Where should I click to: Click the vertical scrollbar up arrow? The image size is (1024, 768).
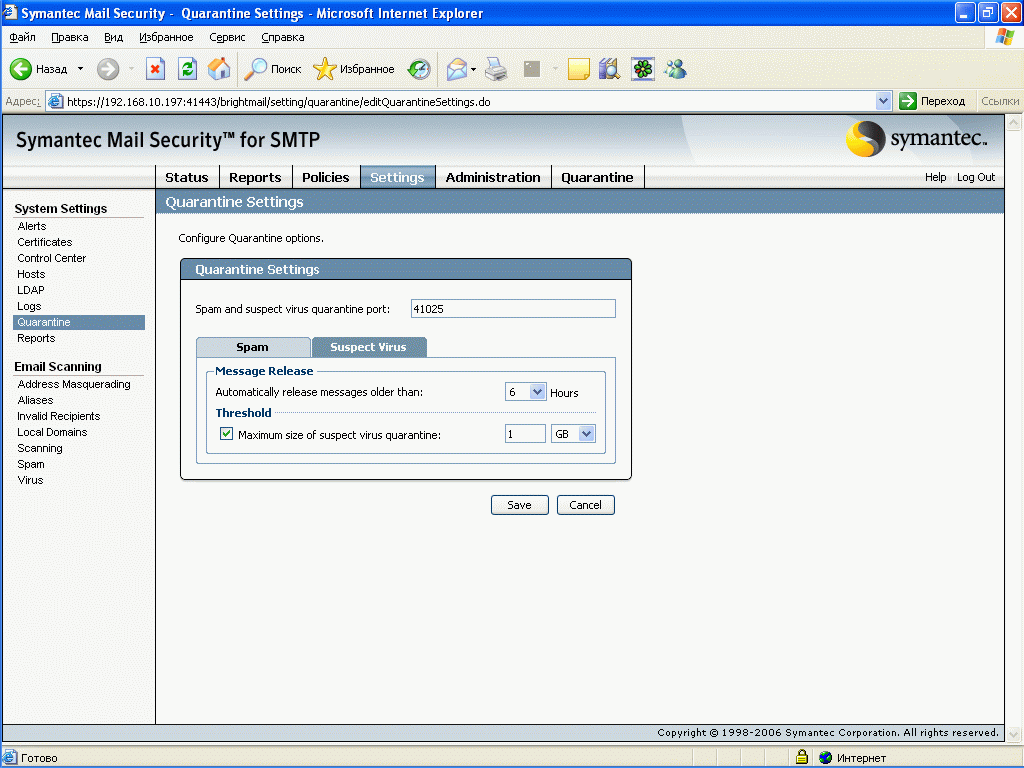pyautogui.click(x=1014, y=123)
